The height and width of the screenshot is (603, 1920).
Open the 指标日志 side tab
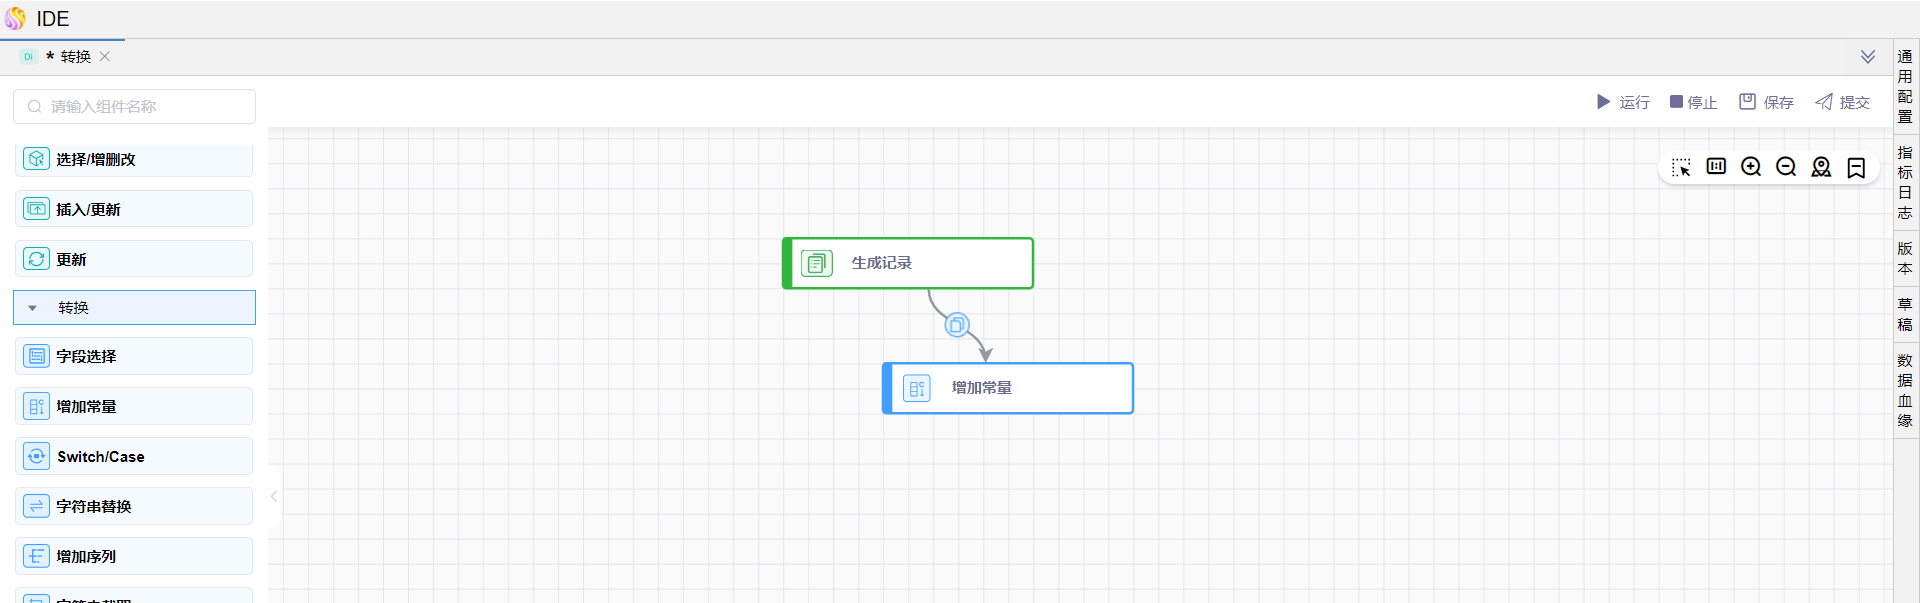[x=1905, y=182]
